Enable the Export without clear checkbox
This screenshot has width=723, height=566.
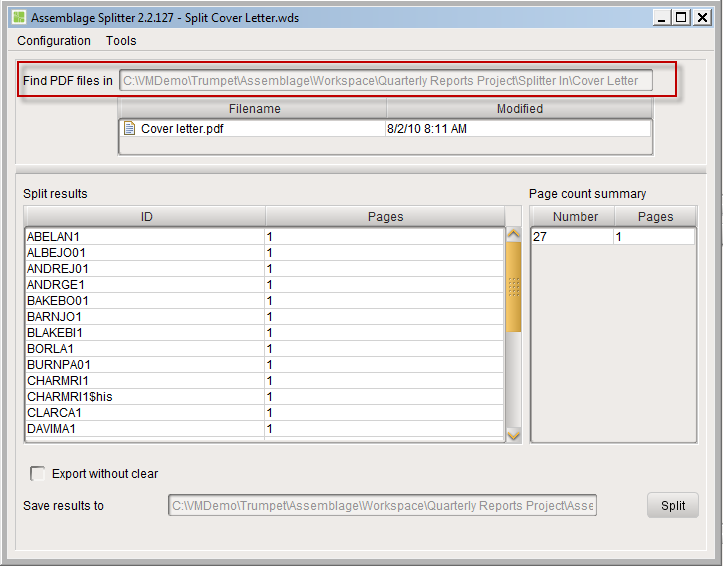pos(37,473)
